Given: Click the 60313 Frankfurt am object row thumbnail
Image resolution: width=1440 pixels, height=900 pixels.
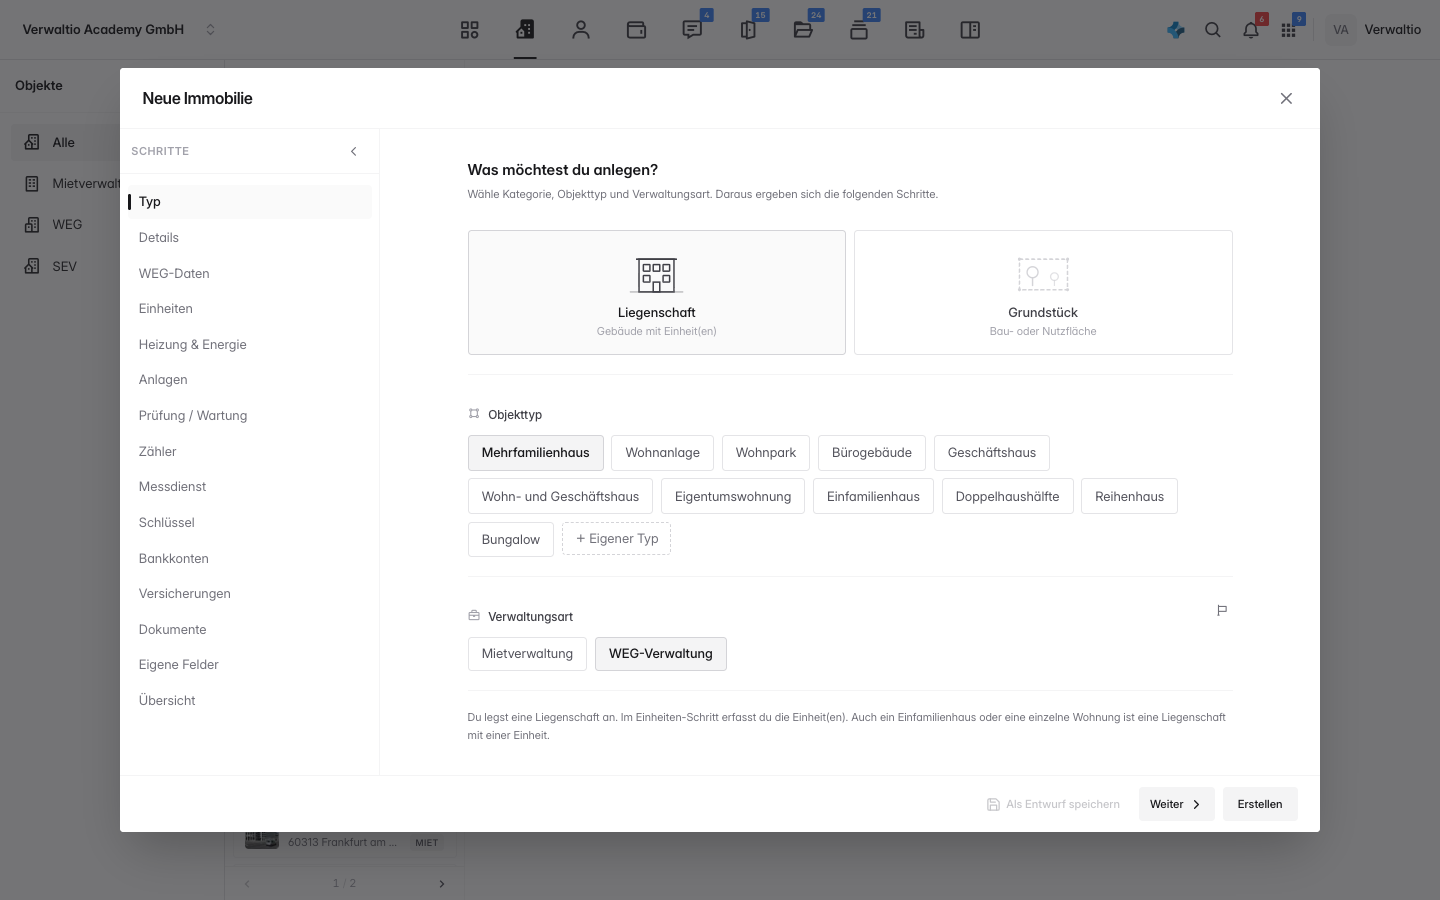Looking at the screenshot, I should (262, 841).
